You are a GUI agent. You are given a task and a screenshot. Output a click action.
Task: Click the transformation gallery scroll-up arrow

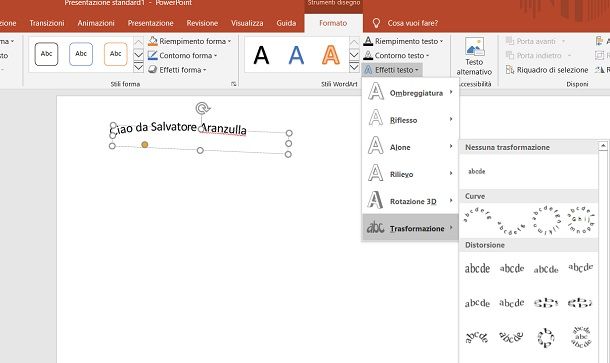[603, 146]
